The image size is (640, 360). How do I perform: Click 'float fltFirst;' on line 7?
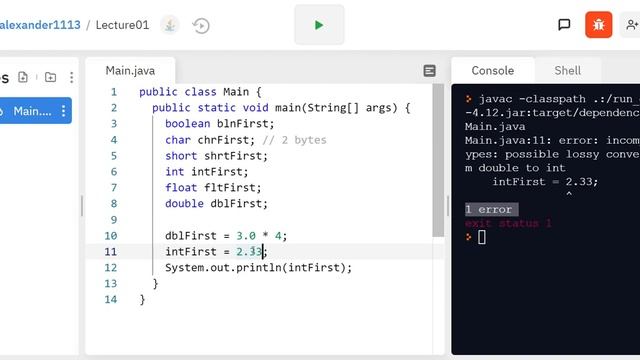(x=213, y=188)
